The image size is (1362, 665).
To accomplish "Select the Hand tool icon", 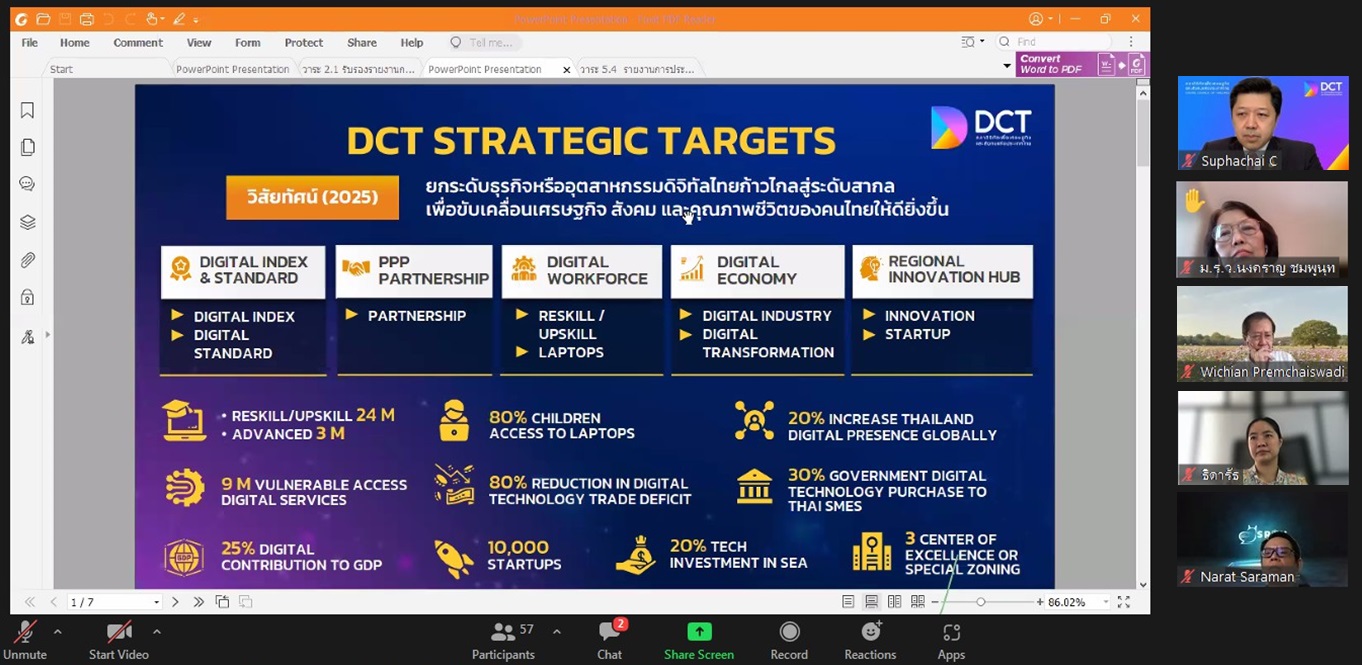I will pyautogui.click(x=152, y=19).
